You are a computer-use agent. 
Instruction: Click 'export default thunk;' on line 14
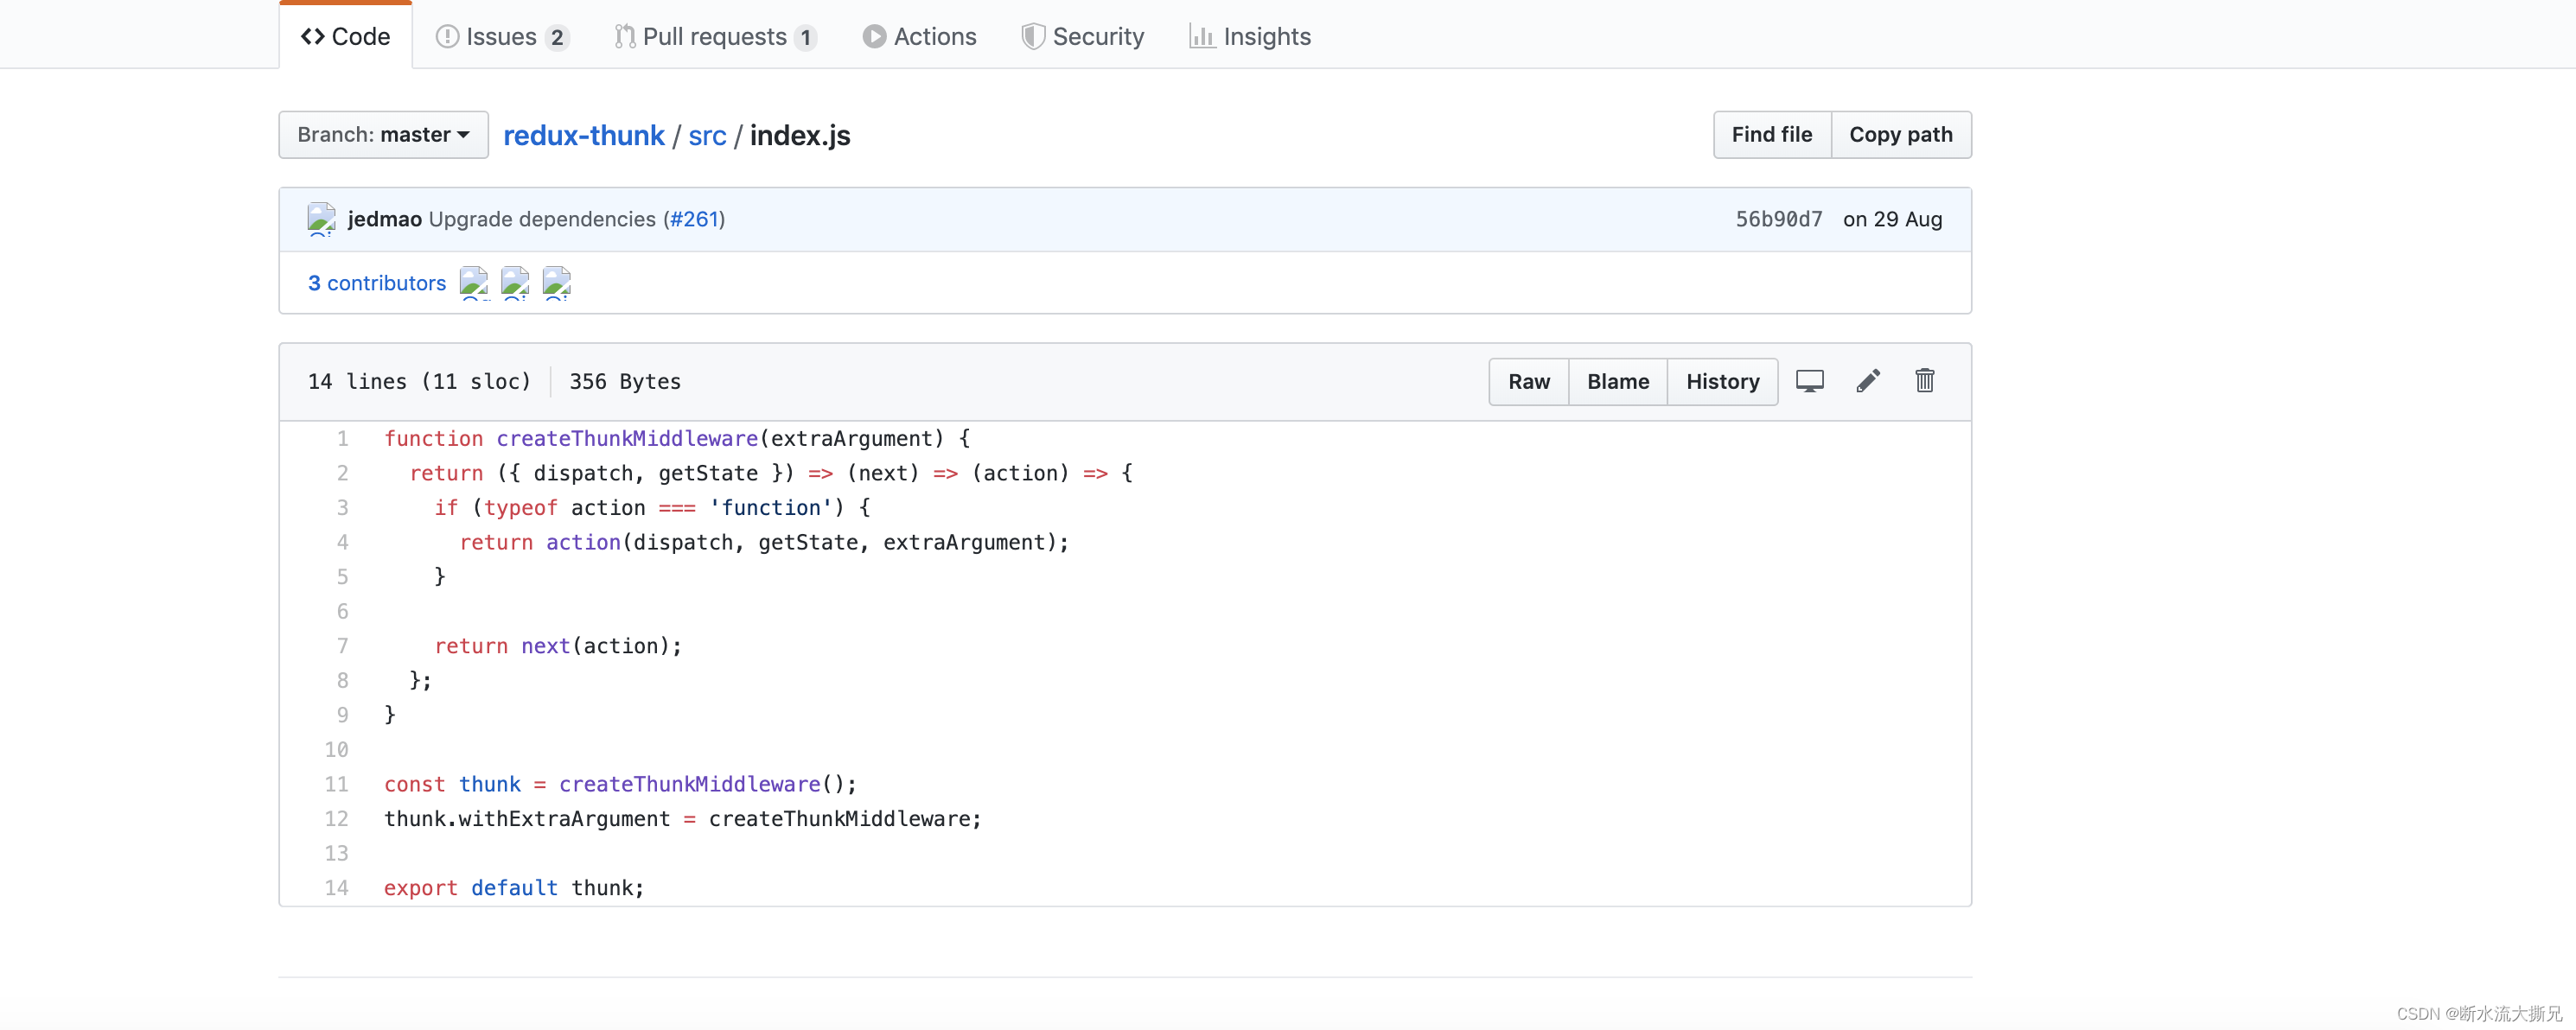pos(514,888)
